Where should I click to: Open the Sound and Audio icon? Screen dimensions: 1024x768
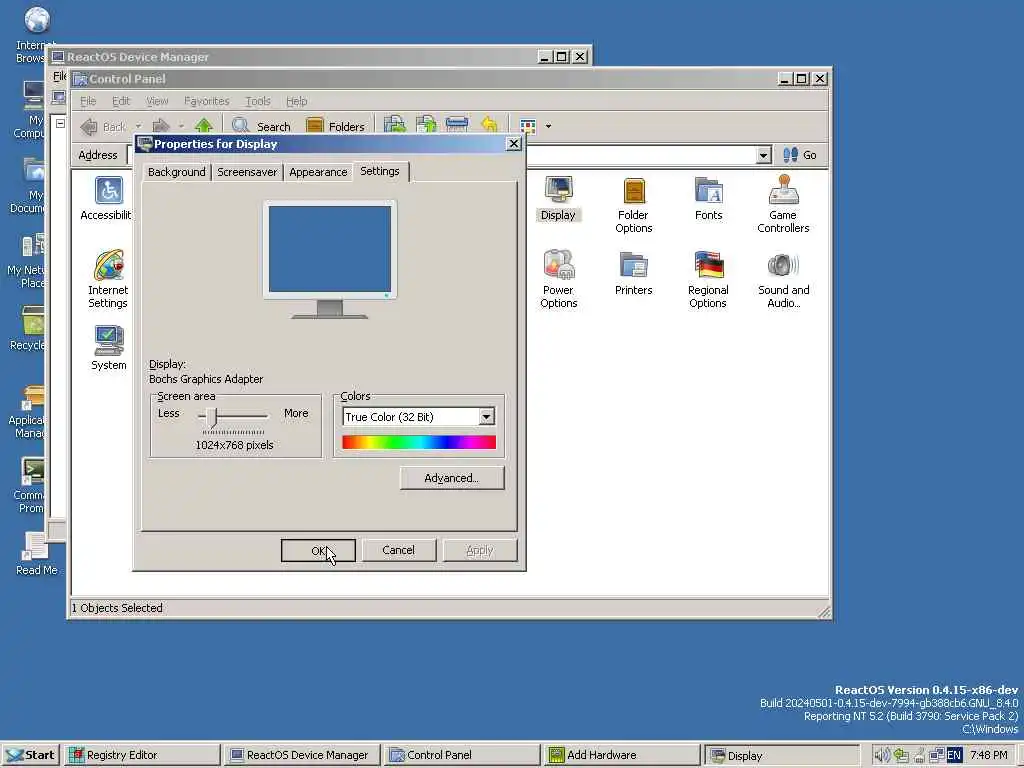(x=783, y=279)
